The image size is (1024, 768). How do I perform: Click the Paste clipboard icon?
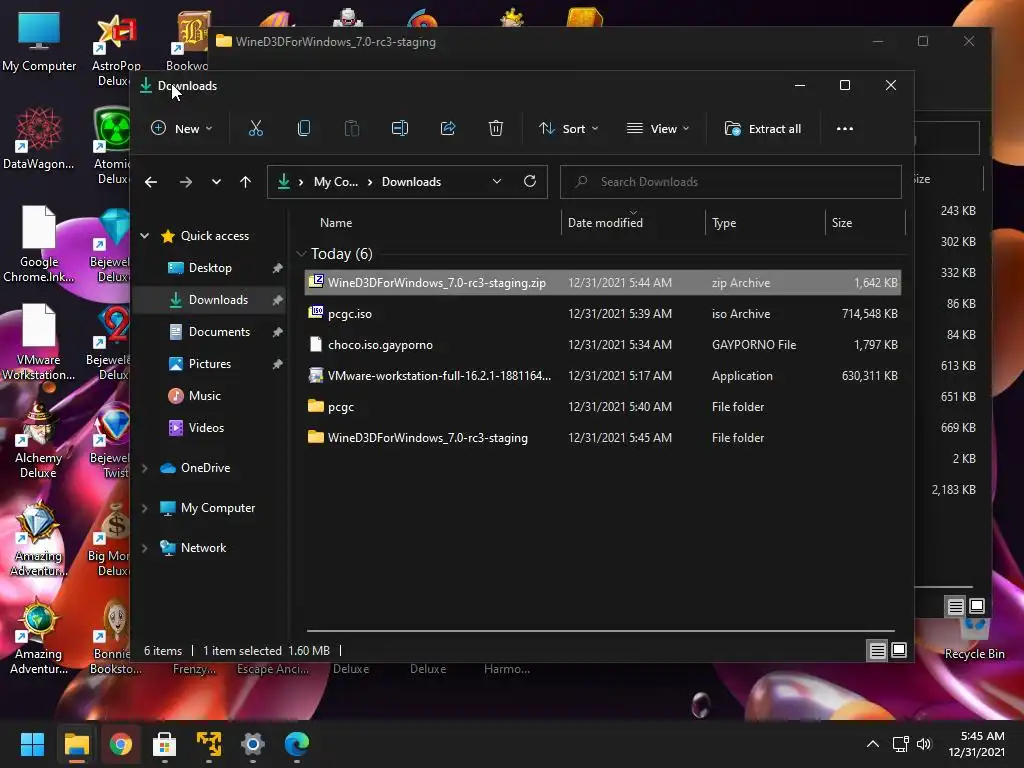[x=351, y=129]
